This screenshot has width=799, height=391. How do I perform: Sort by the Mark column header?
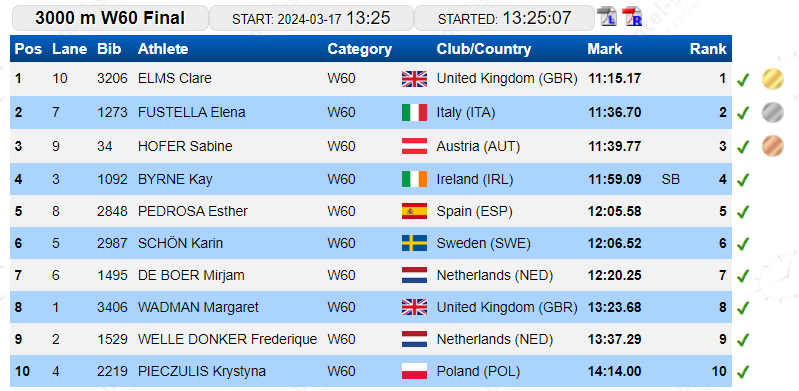click(604, 49)
